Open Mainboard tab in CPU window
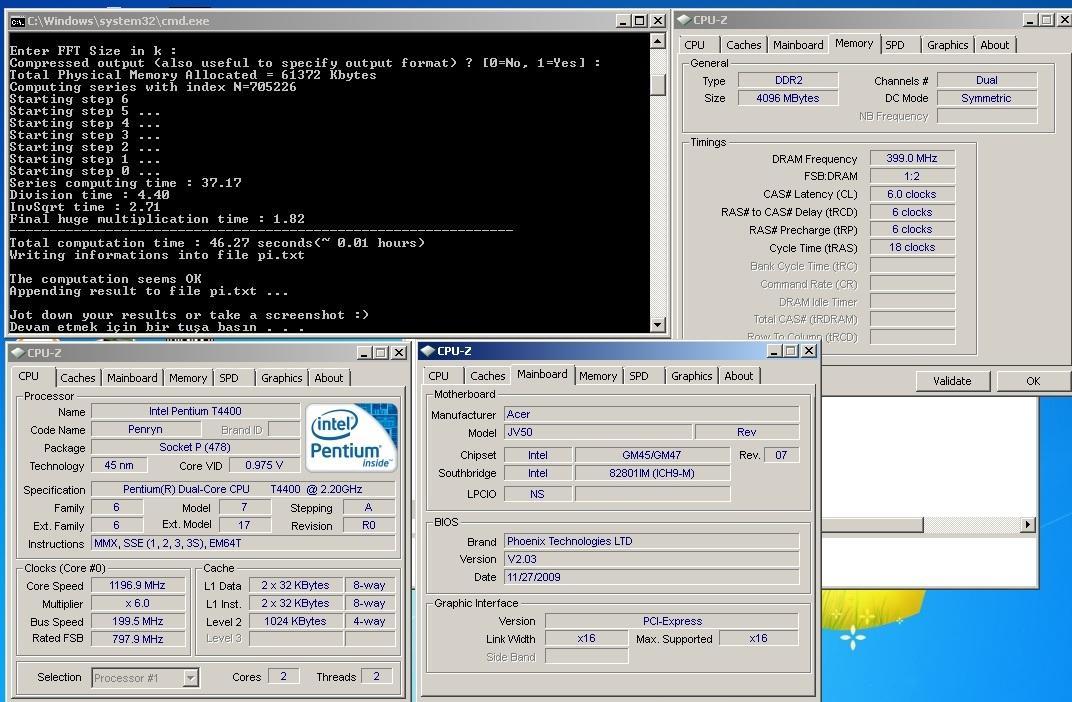Screen dimensions: 1072x702 (x=132, y=378)
